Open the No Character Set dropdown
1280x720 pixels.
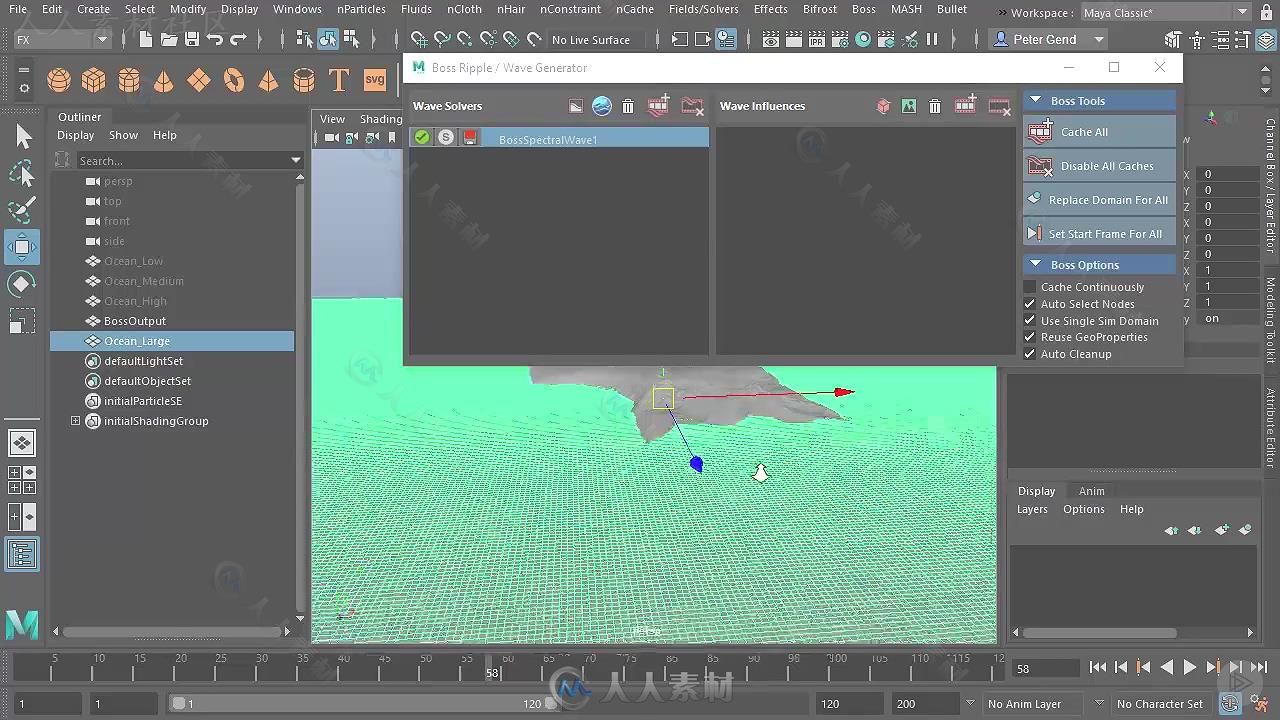(1161, 704)
